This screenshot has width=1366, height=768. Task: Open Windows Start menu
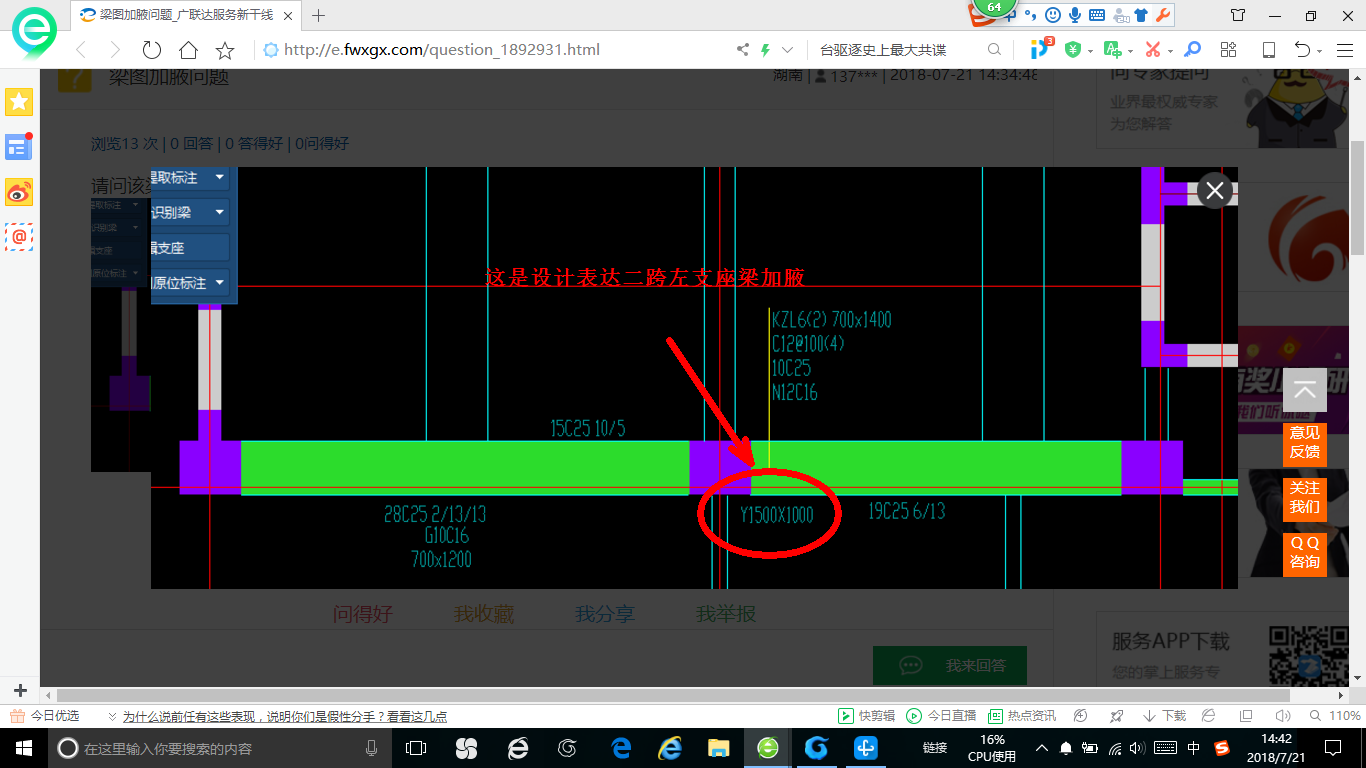pos(23,747)
